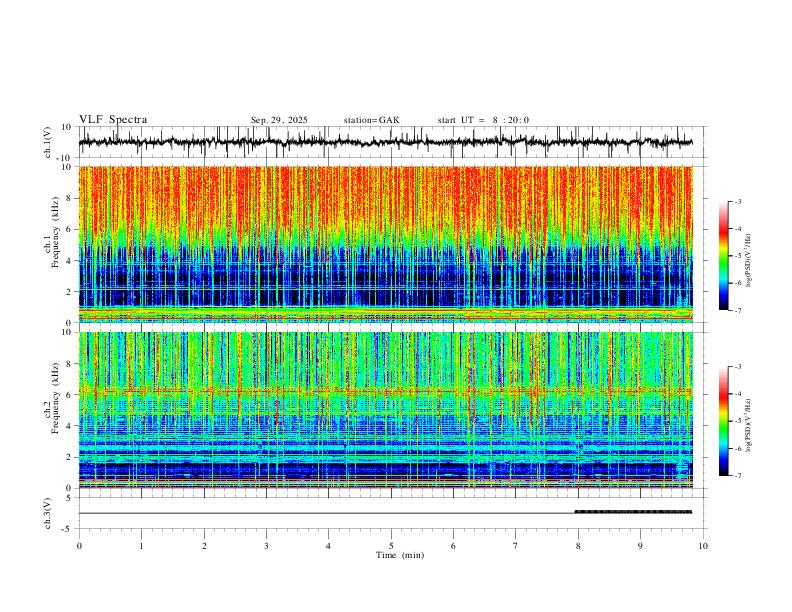Click the '-3' value on upper colorbar

tap(738, 201)
